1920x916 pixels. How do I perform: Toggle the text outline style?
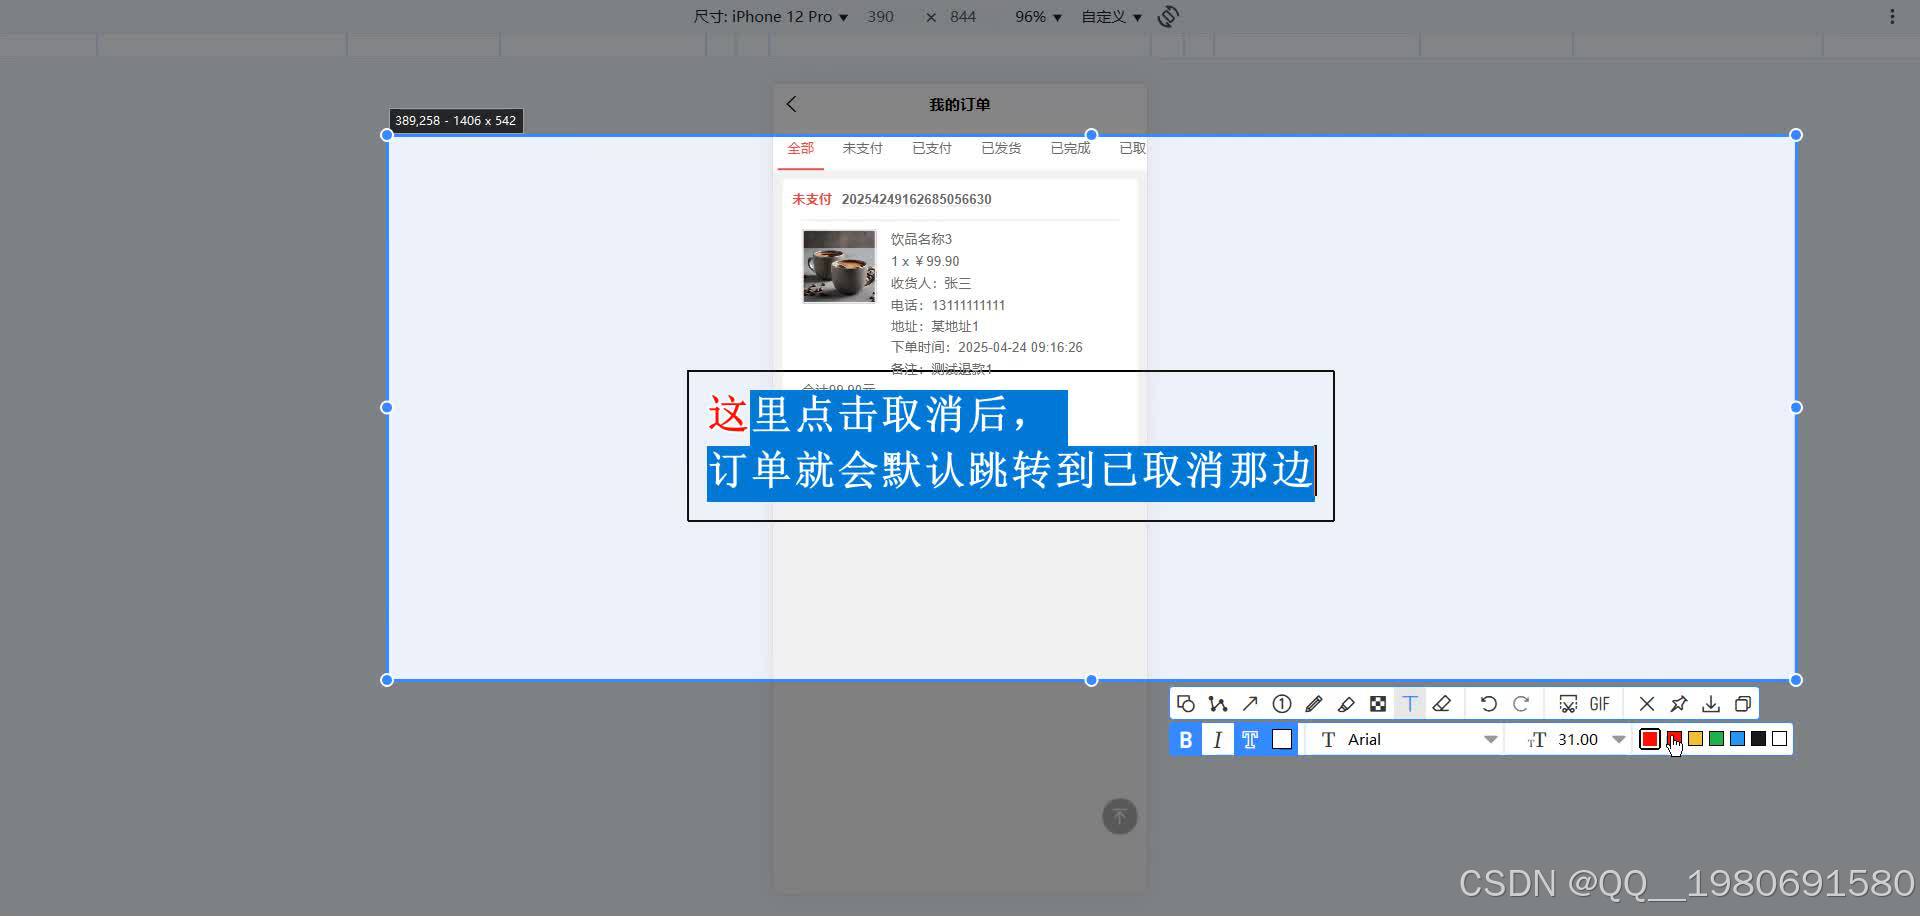point(1249,739)
